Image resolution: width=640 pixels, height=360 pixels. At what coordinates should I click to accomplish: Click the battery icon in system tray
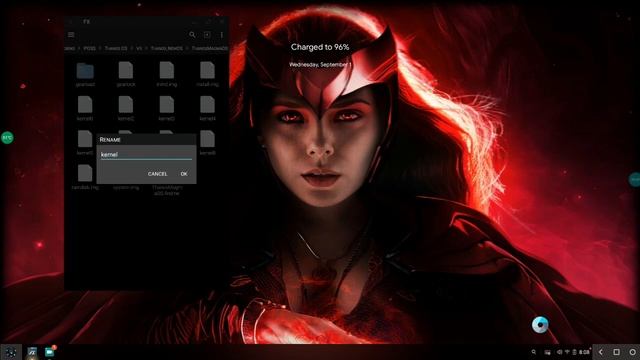coord(574,352)
